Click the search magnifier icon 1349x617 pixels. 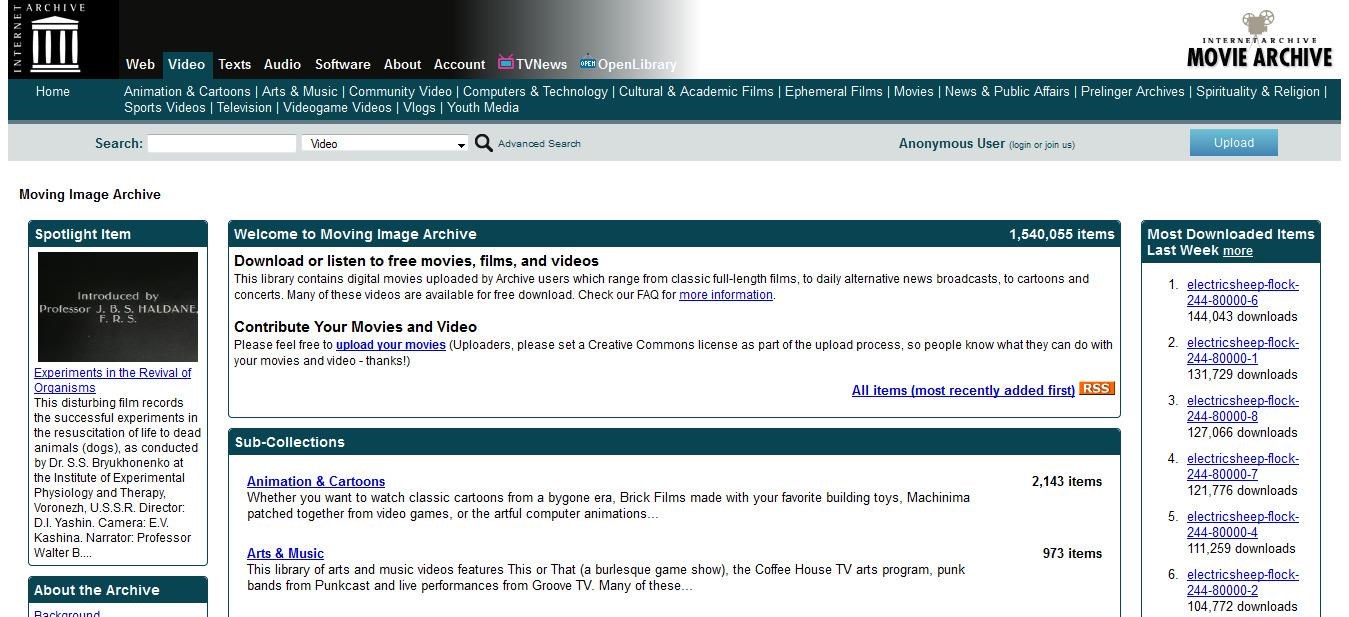[x=483, y=143]
